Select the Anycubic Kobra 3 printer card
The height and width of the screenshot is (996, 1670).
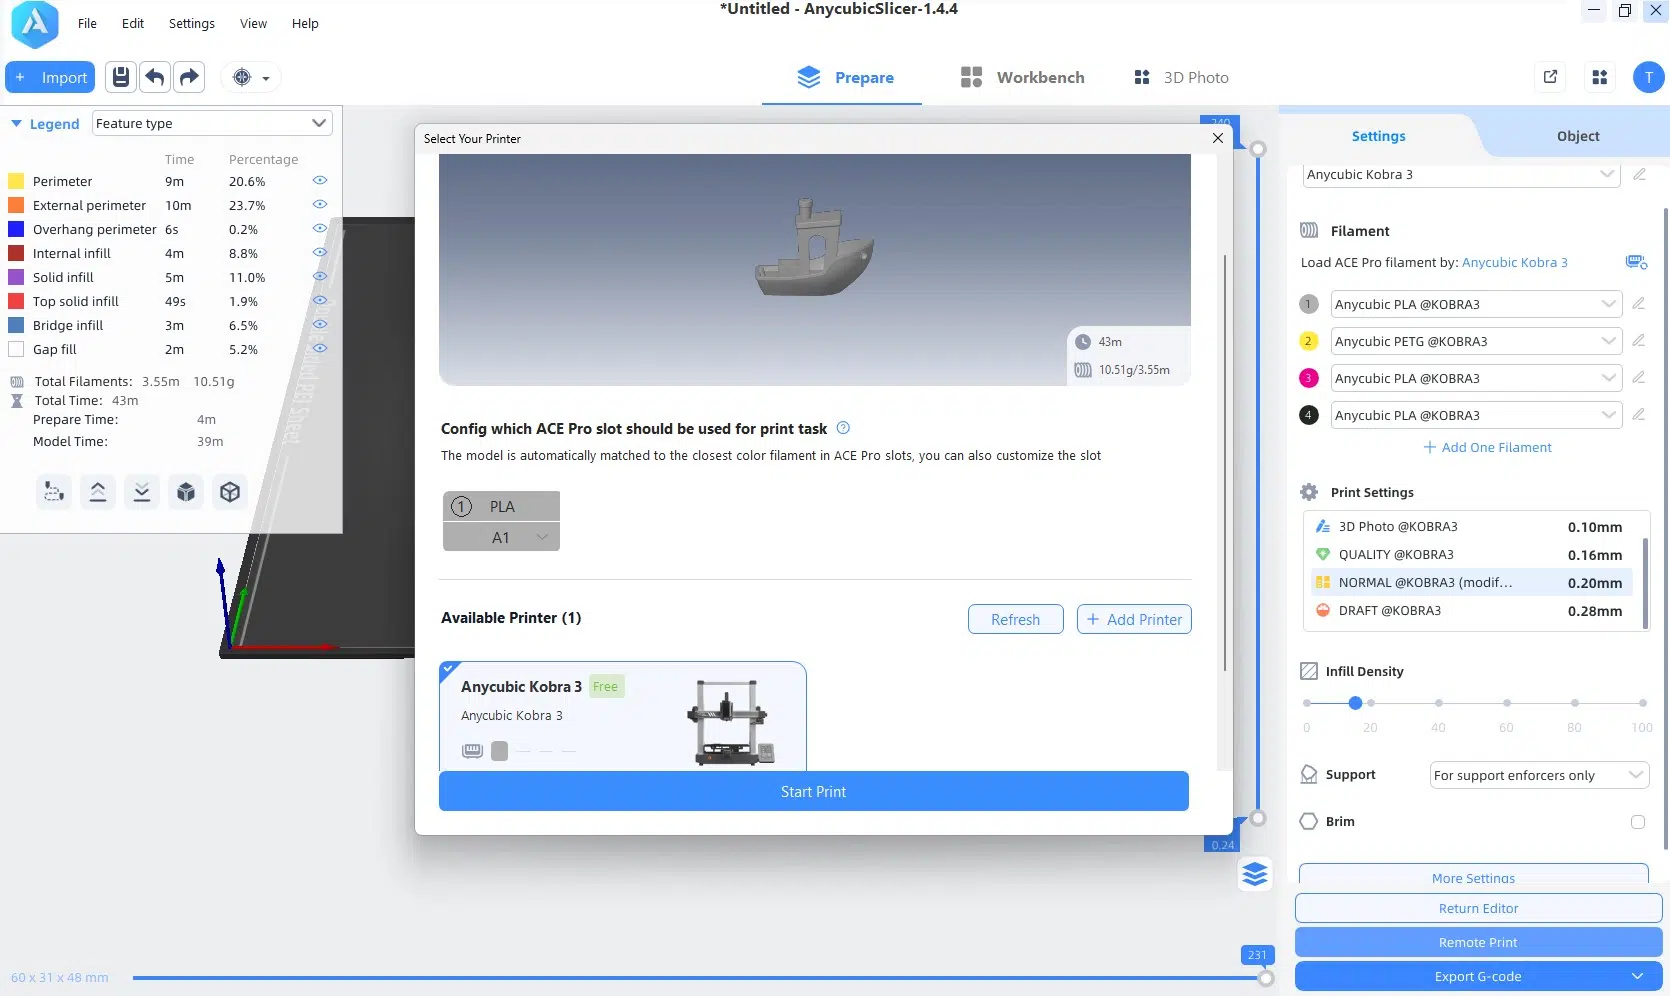click(622, 716)
